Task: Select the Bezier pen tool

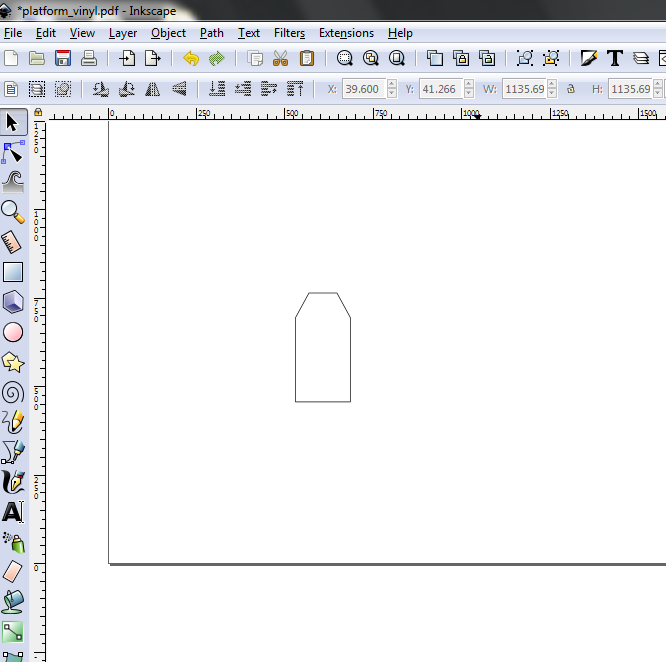Action: point(13,452)
